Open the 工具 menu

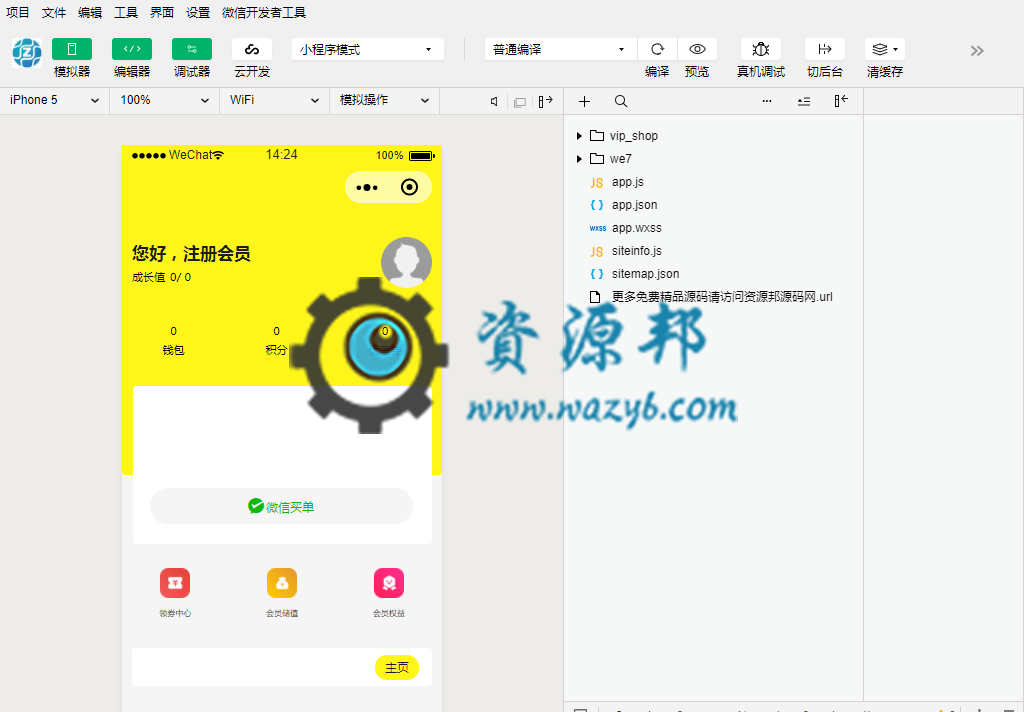126,12
